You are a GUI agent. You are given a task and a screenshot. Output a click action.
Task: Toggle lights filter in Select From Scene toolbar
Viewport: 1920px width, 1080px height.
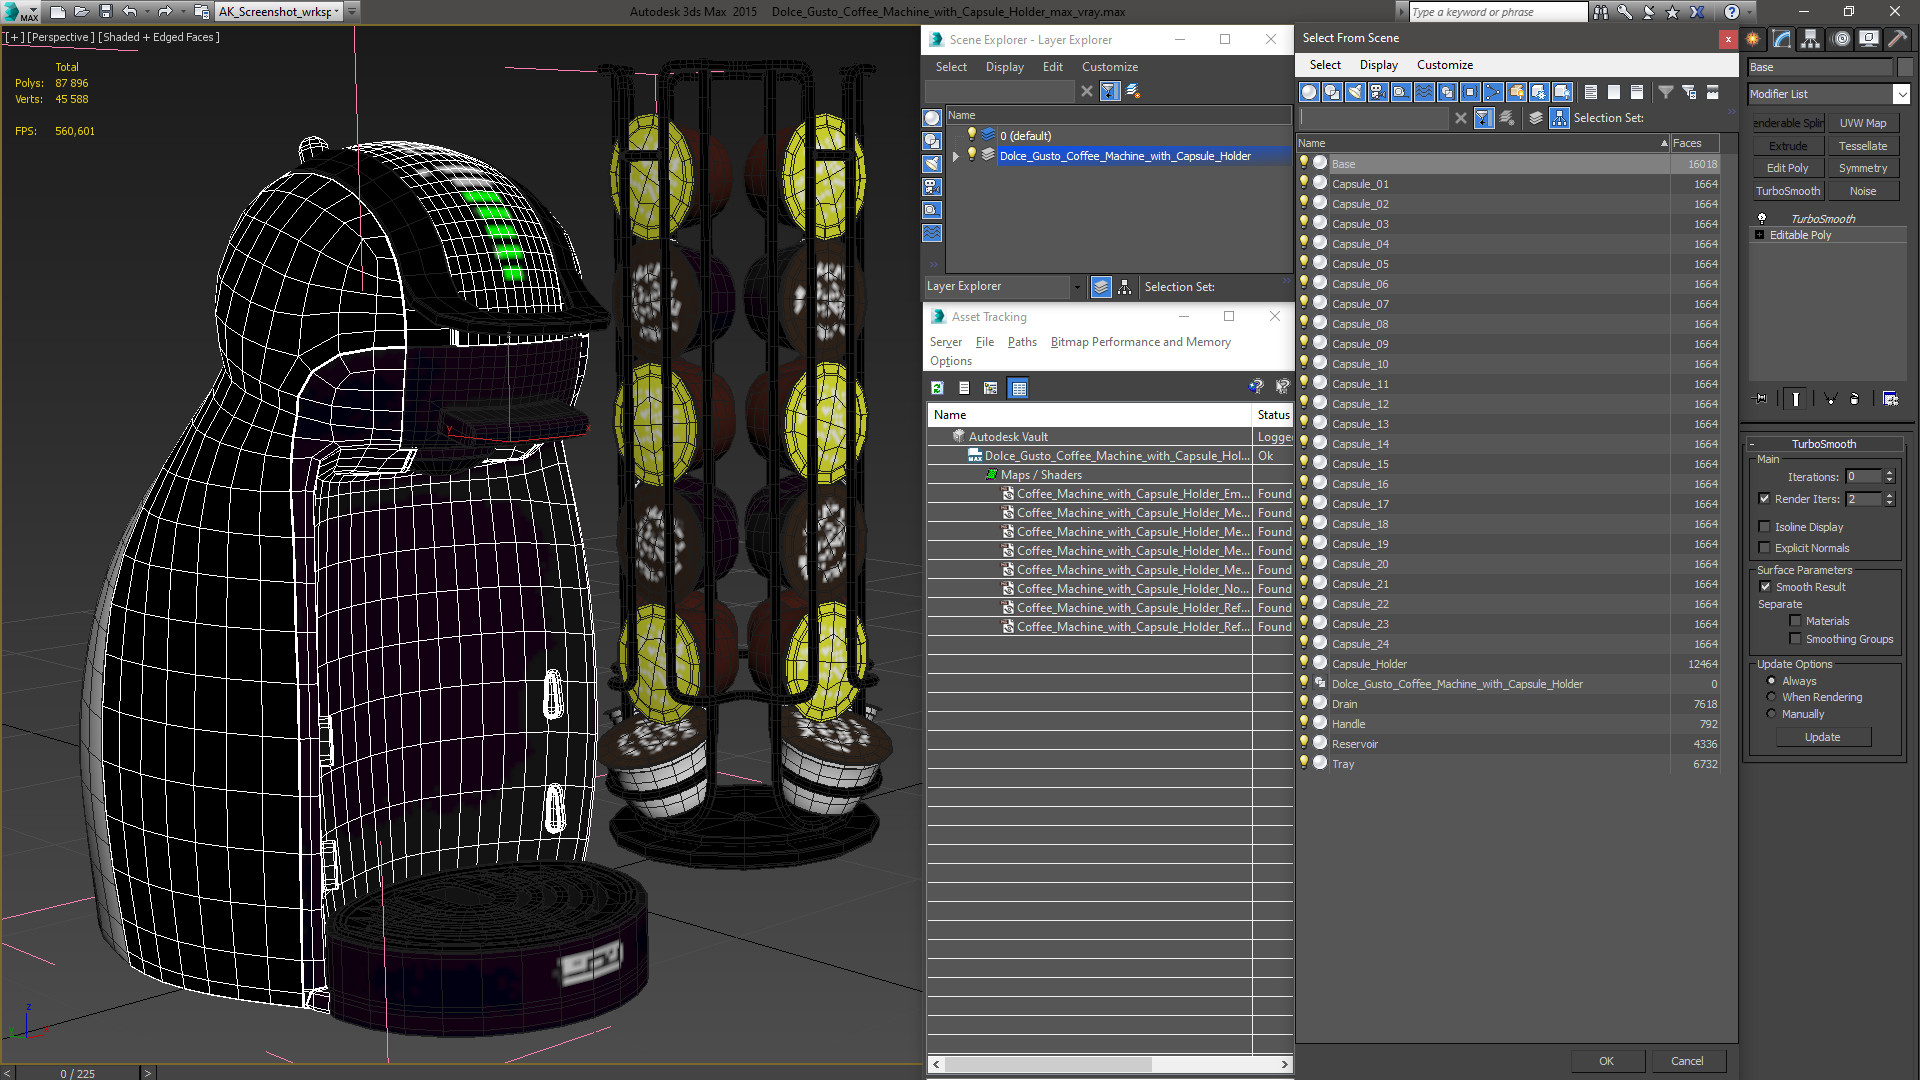pyautogui.click(x=1355, y=92)
